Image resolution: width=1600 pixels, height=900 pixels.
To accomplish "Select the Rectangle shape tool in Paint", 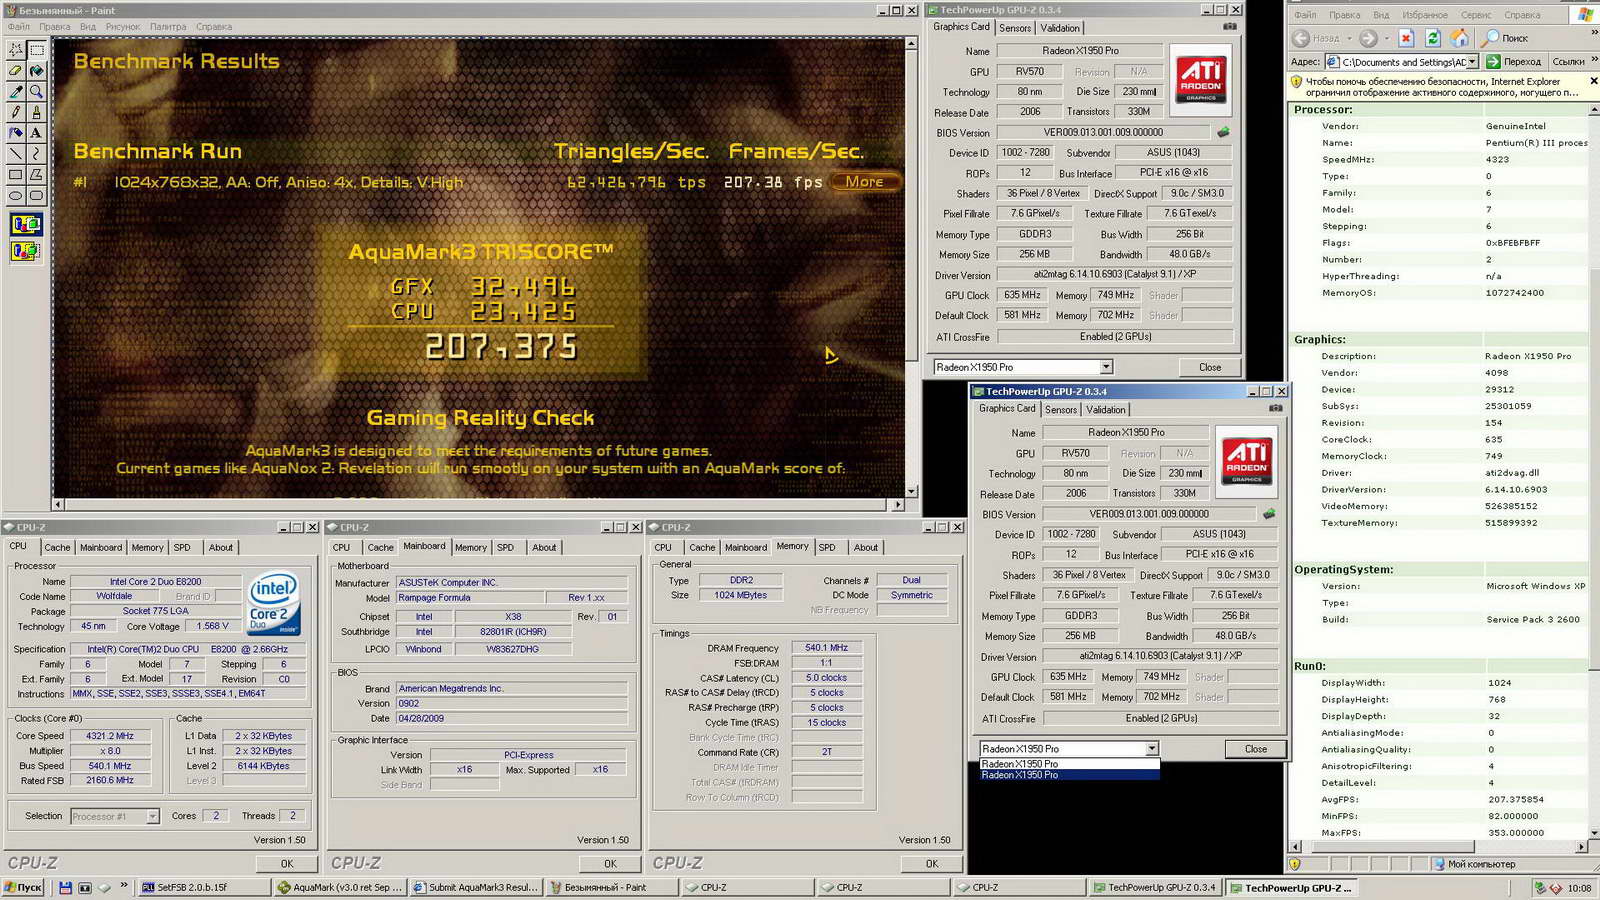I will 16,175.
